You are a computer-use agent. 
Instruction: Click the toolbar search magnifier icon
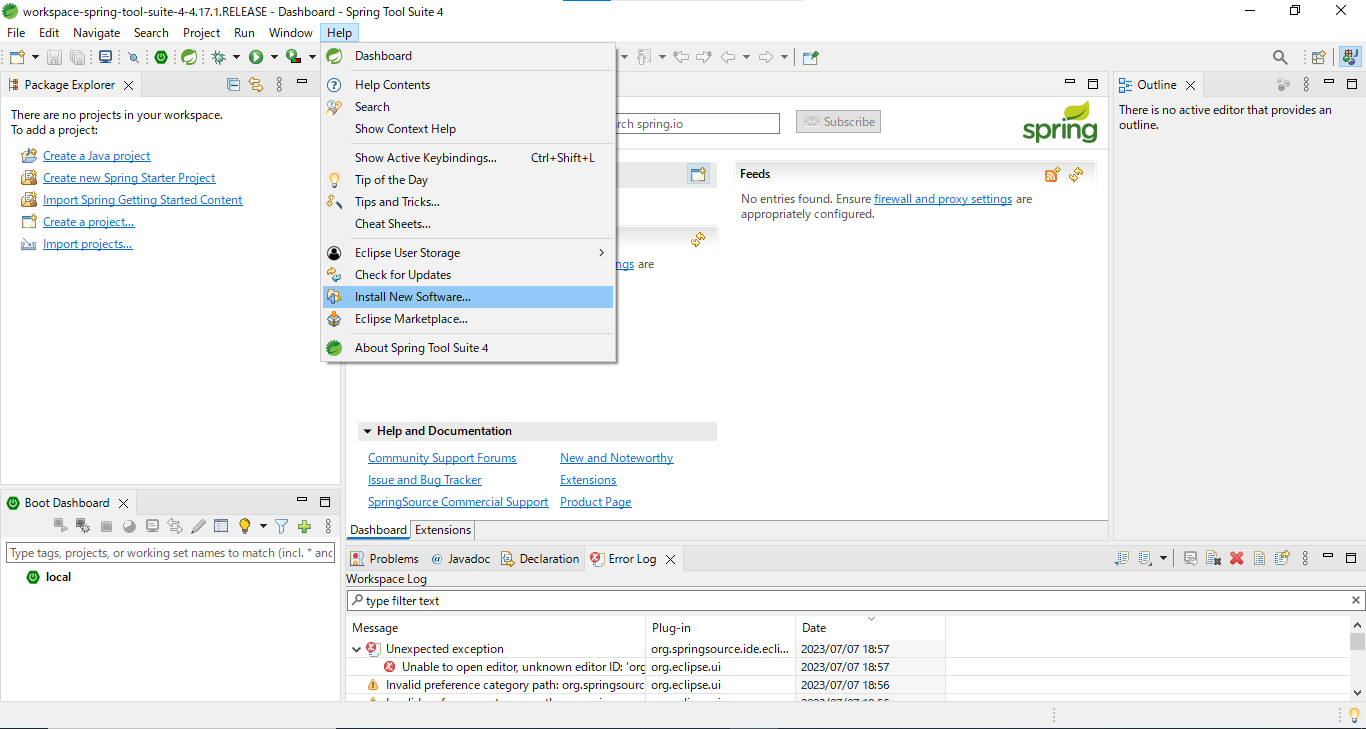coord(1280,57)
